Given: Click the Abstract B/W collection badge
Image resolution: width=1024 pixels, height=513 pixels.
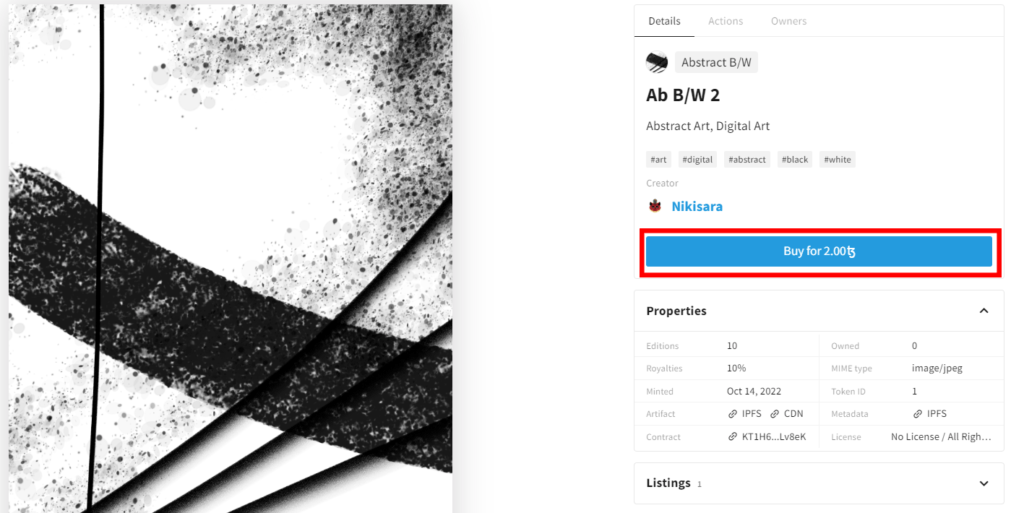Looking at the screenshot, I should click(x=716, y=63).
